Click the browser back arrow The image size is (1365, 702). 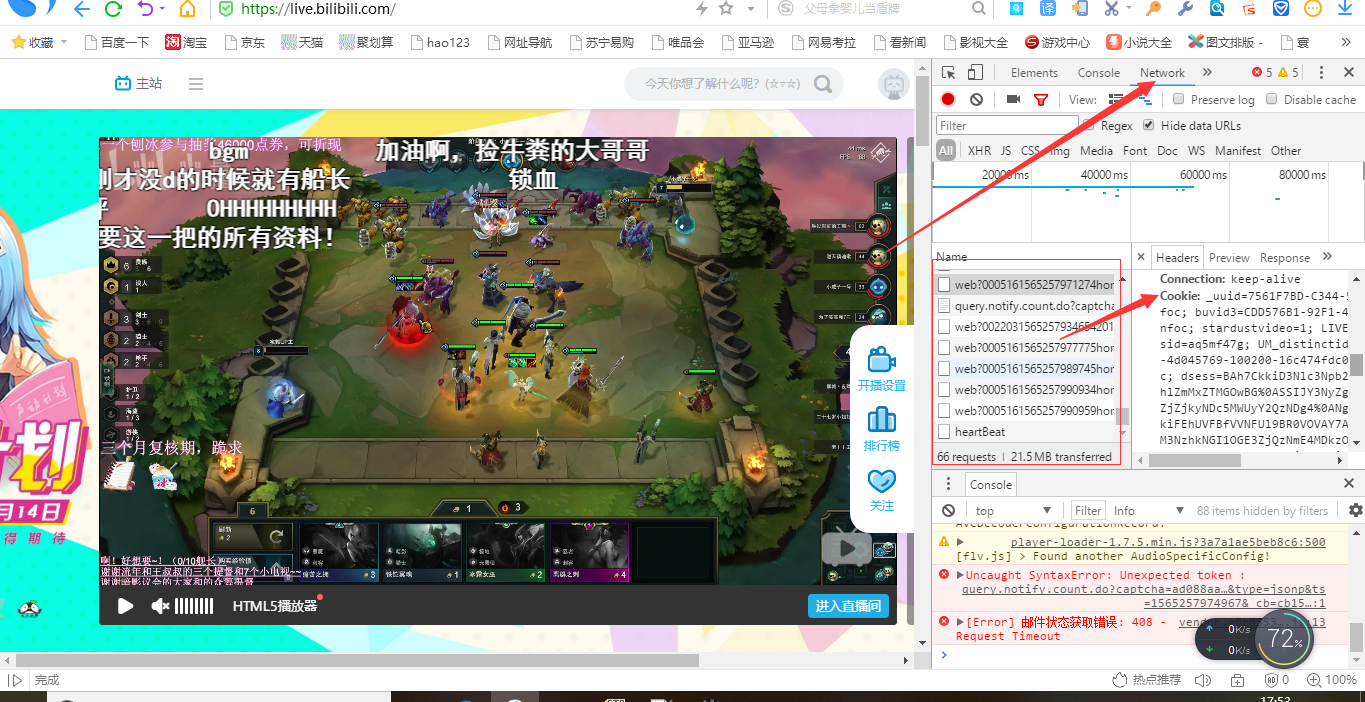point(82,10)
